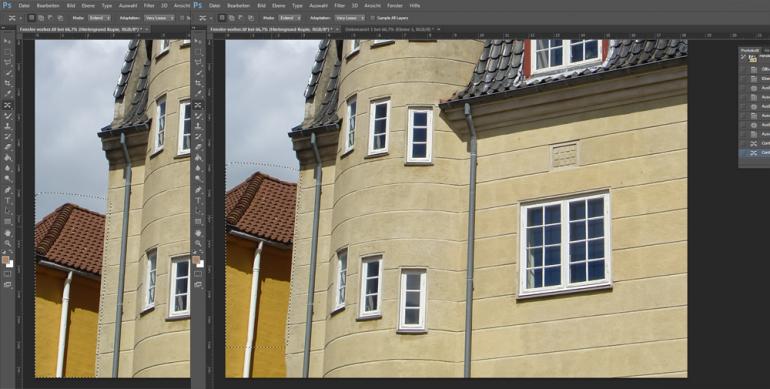Select the Quick Selection tool in left window
The width and height of the screenshot is (770, 389).
[8, 73]
